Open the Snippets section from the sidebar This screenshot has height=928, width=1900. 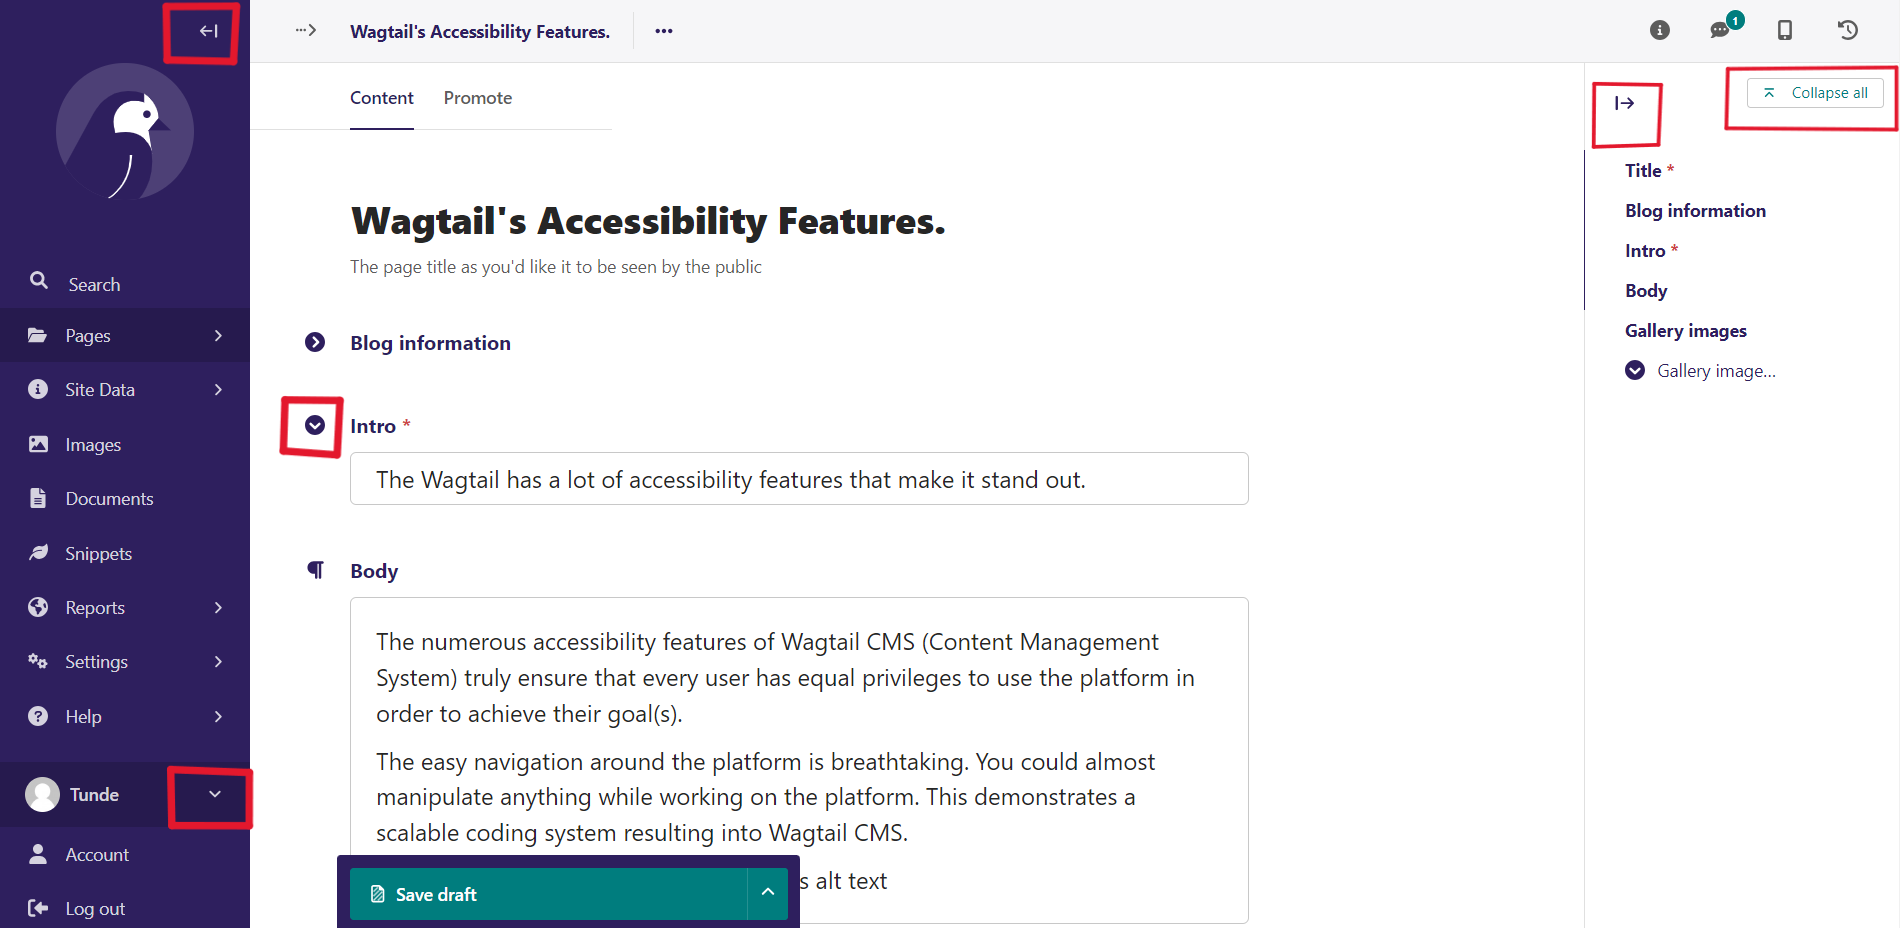(97, 552)
